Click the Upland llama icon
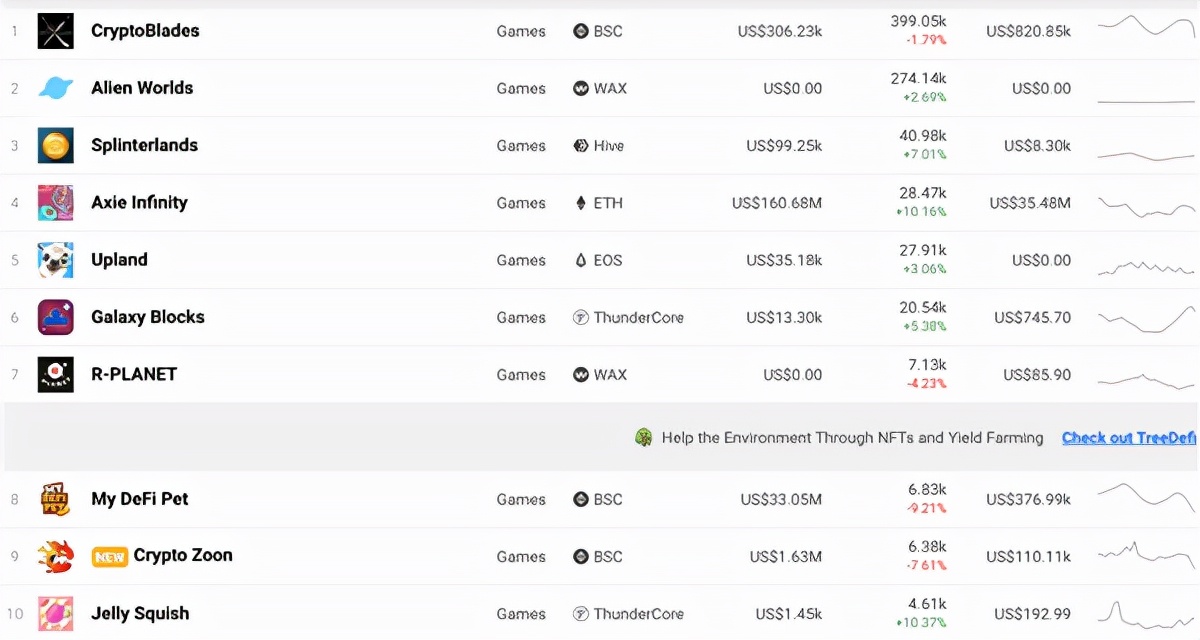Screen dimensions: 1200x640 (x=55, y=260)
